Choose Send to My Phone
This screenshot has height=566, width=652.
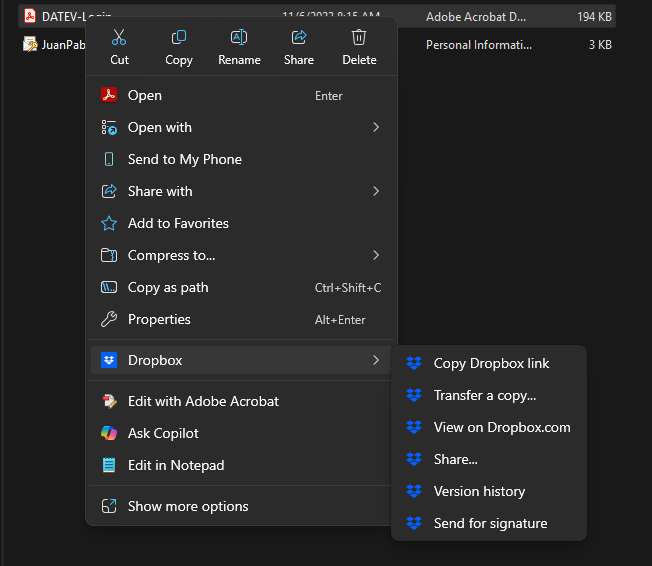[x=185, y=160]
